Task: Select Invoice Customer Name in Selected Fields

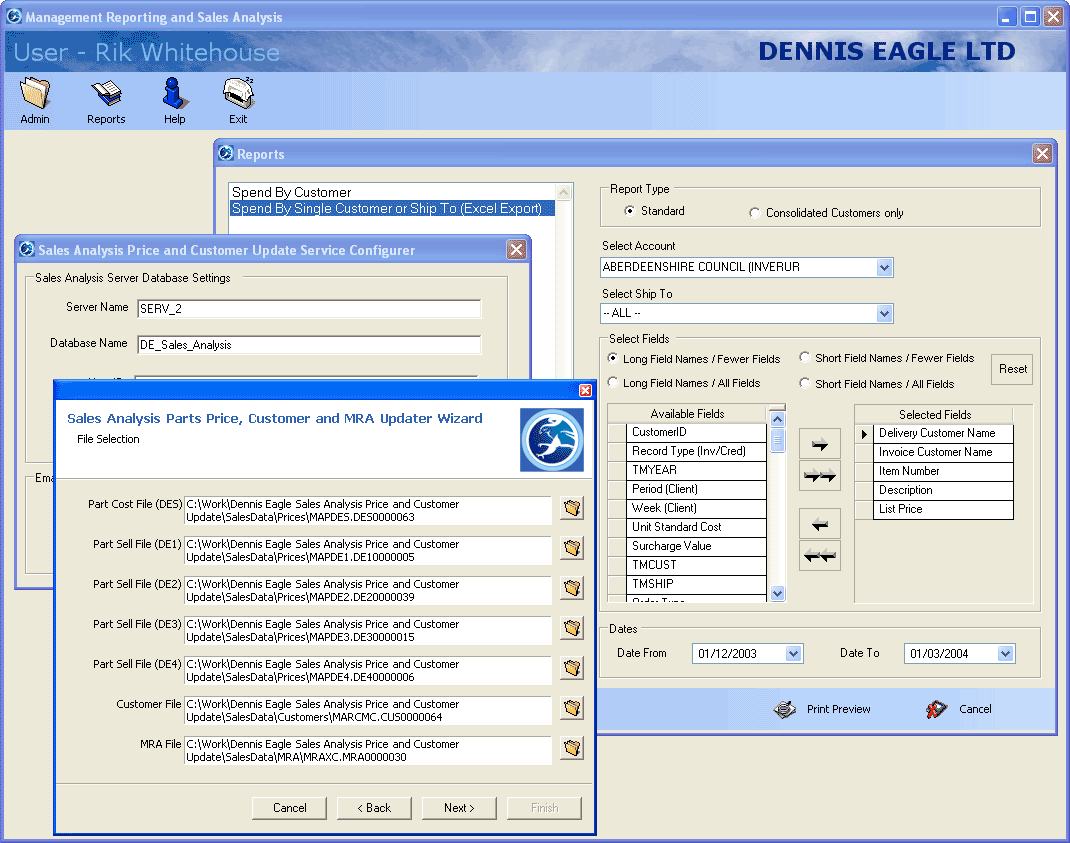Action: 943,453
